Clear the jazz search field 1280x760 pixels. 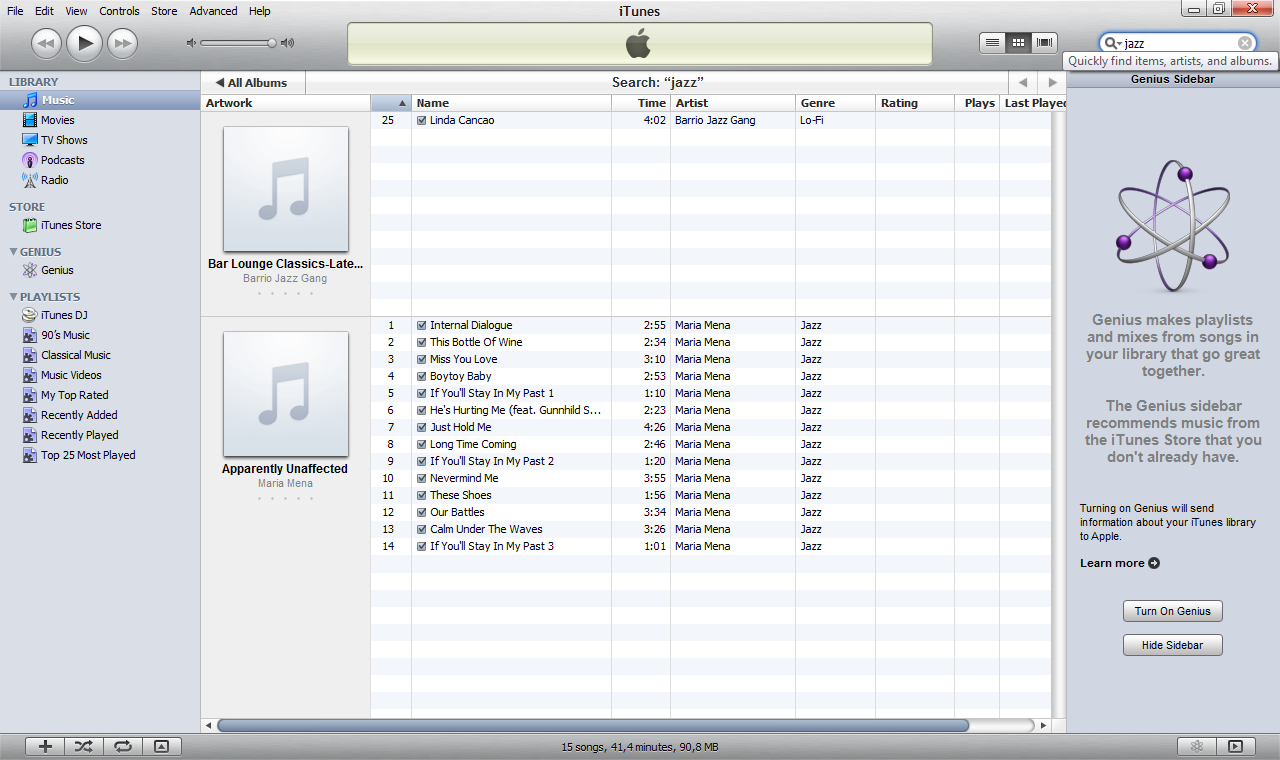point(1244,43)
